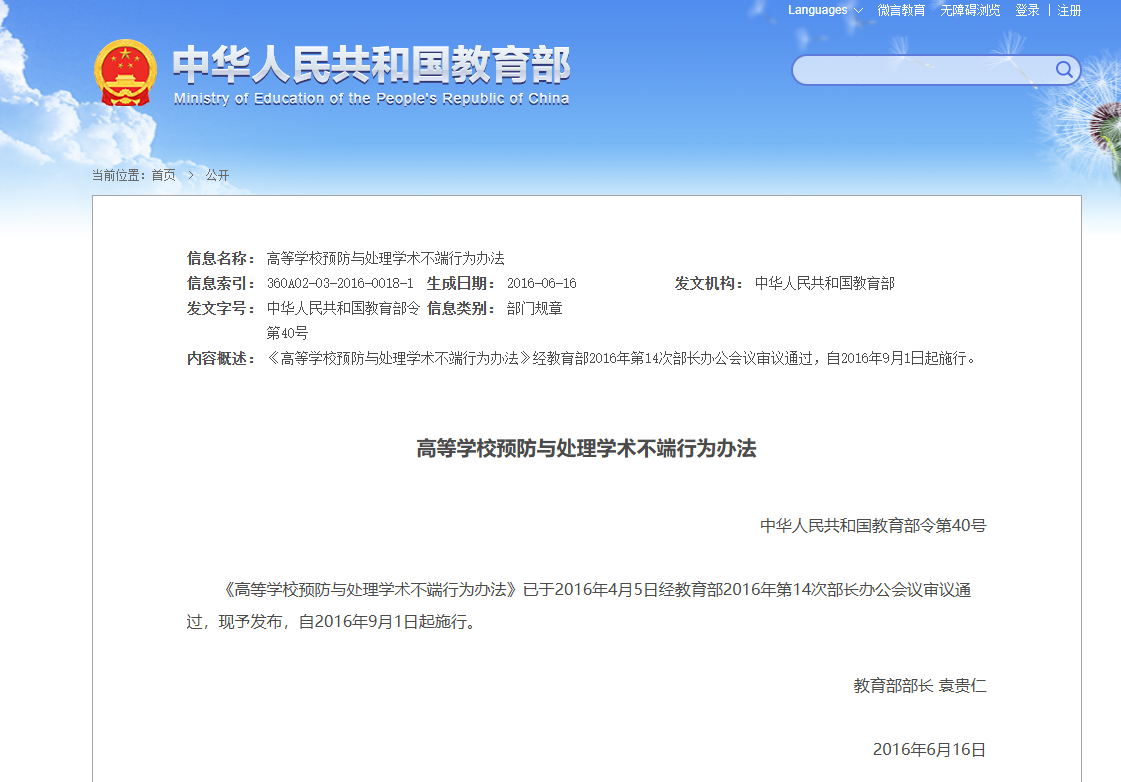This screenshot has width=1121, height=782.
Task: Select 公开 in the breadcrumb path
Action: pos(217,175)
